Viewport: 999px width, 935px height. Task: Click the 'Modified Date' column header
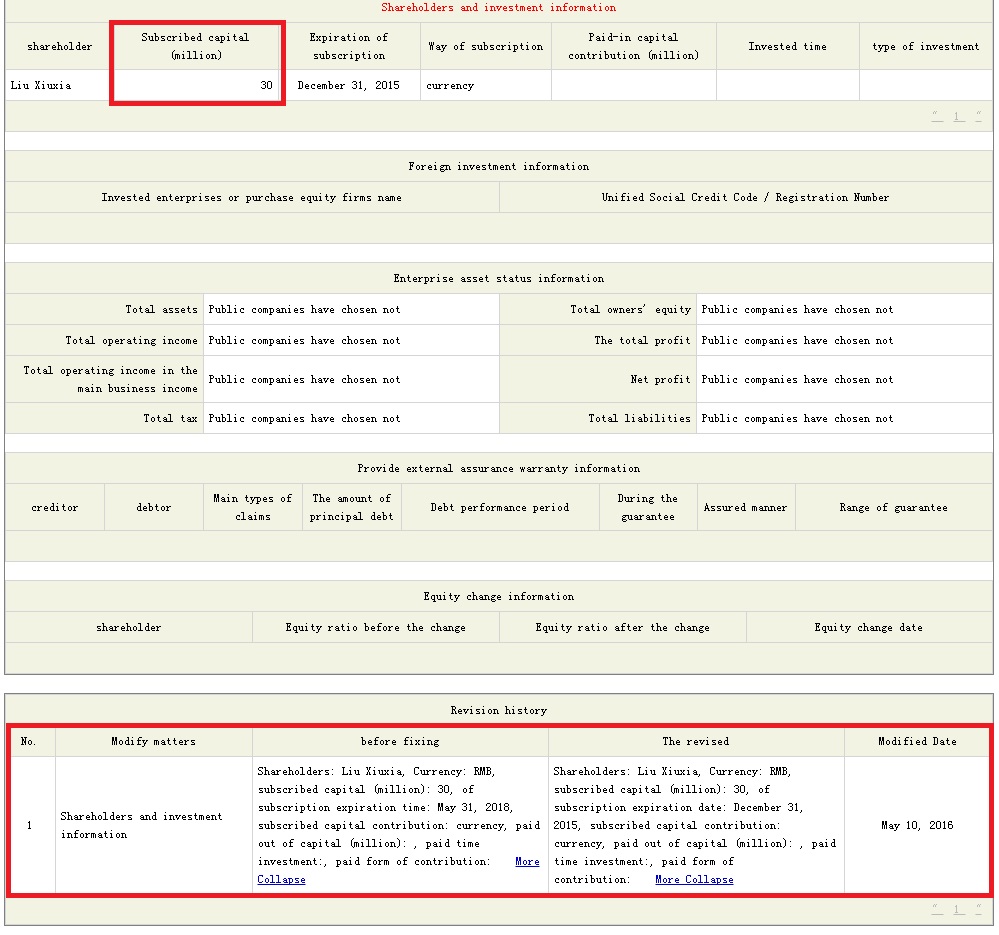tap(917, 741)
